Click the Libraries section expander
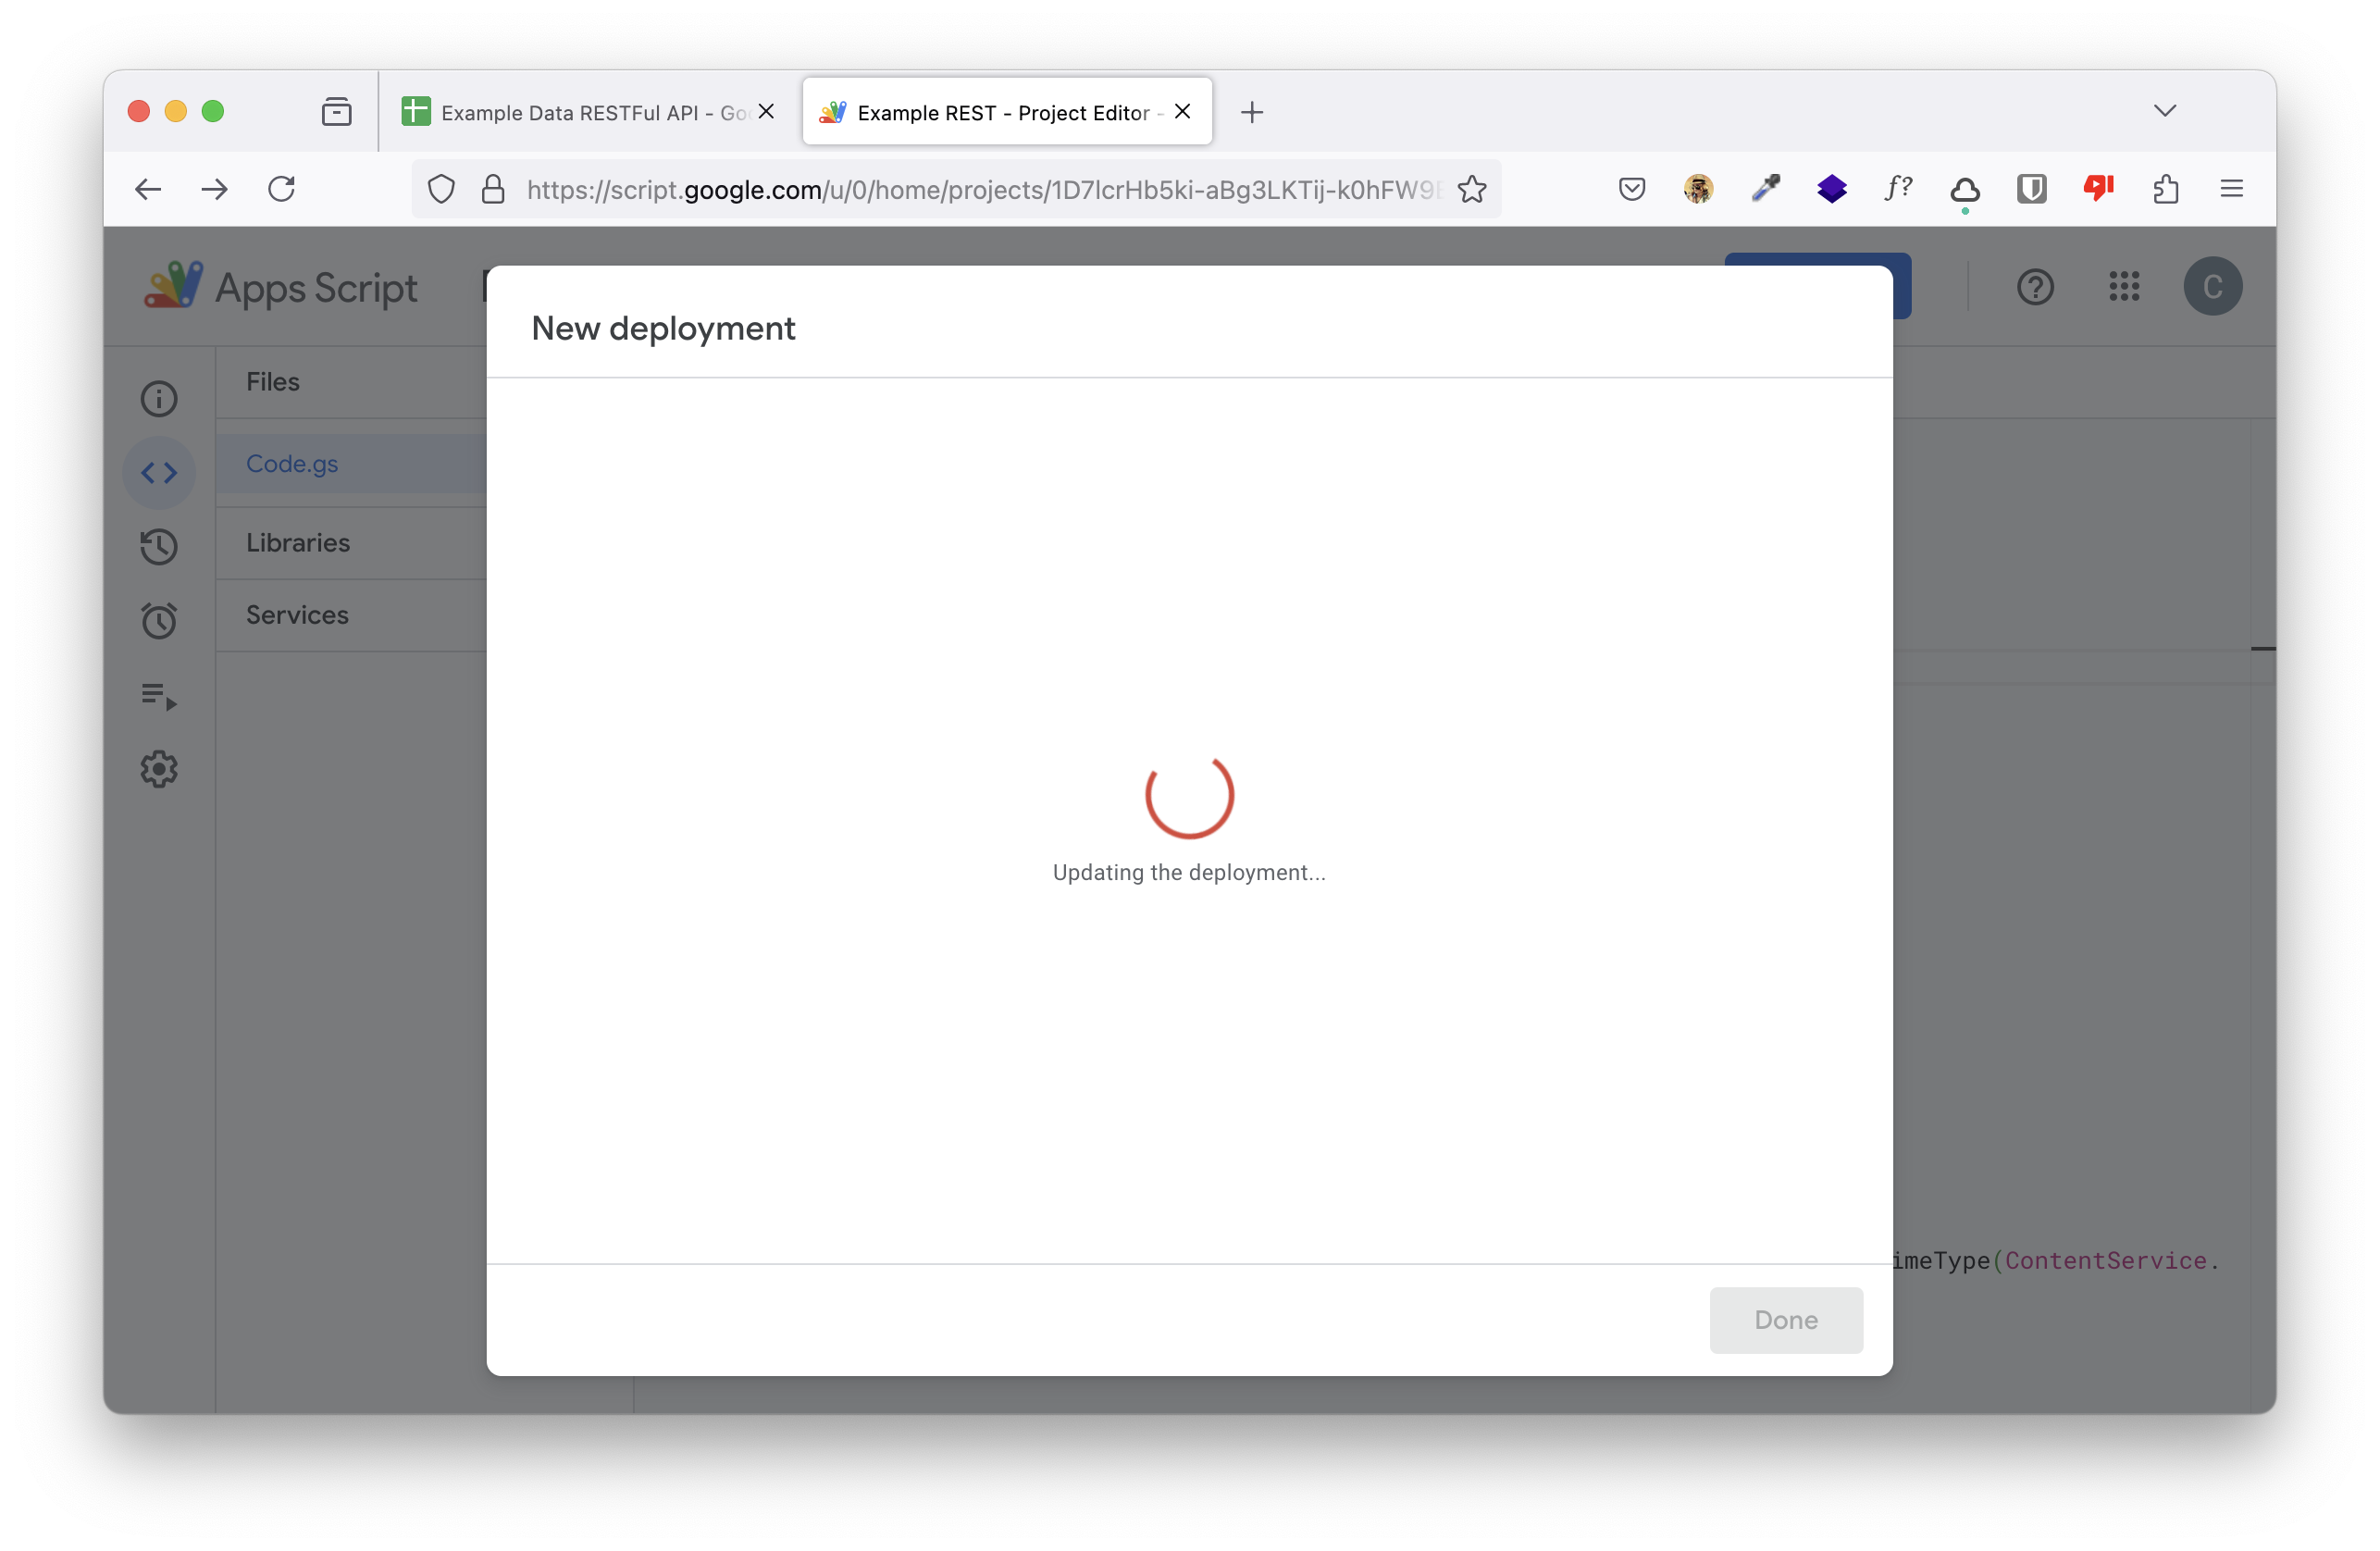This screenshot has width=2380, height=1551. pyautogui.click(x=297, y=541)
